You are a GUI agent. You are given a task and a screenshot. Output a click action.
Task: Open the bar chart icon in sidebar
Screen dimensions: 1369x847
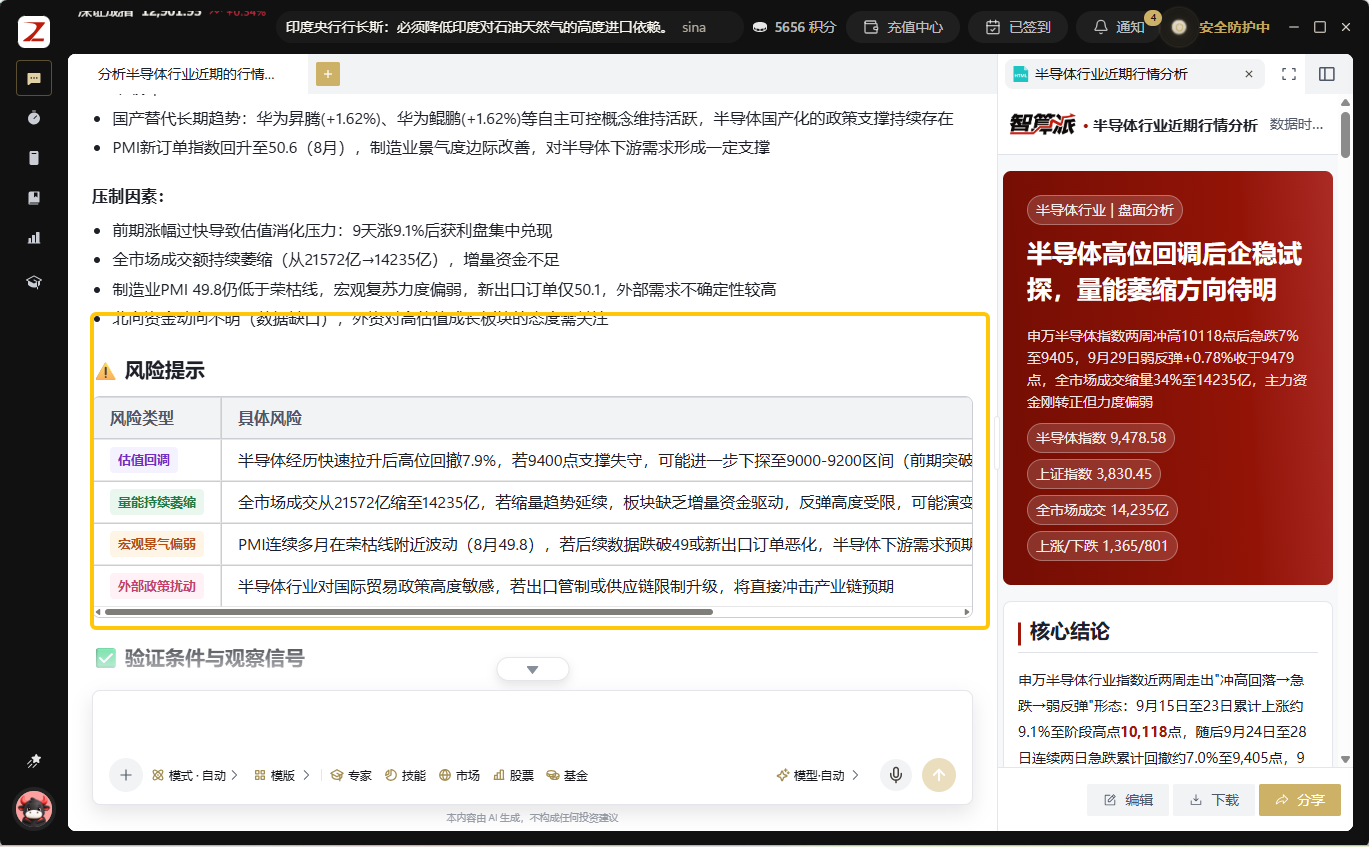point(34,238)
